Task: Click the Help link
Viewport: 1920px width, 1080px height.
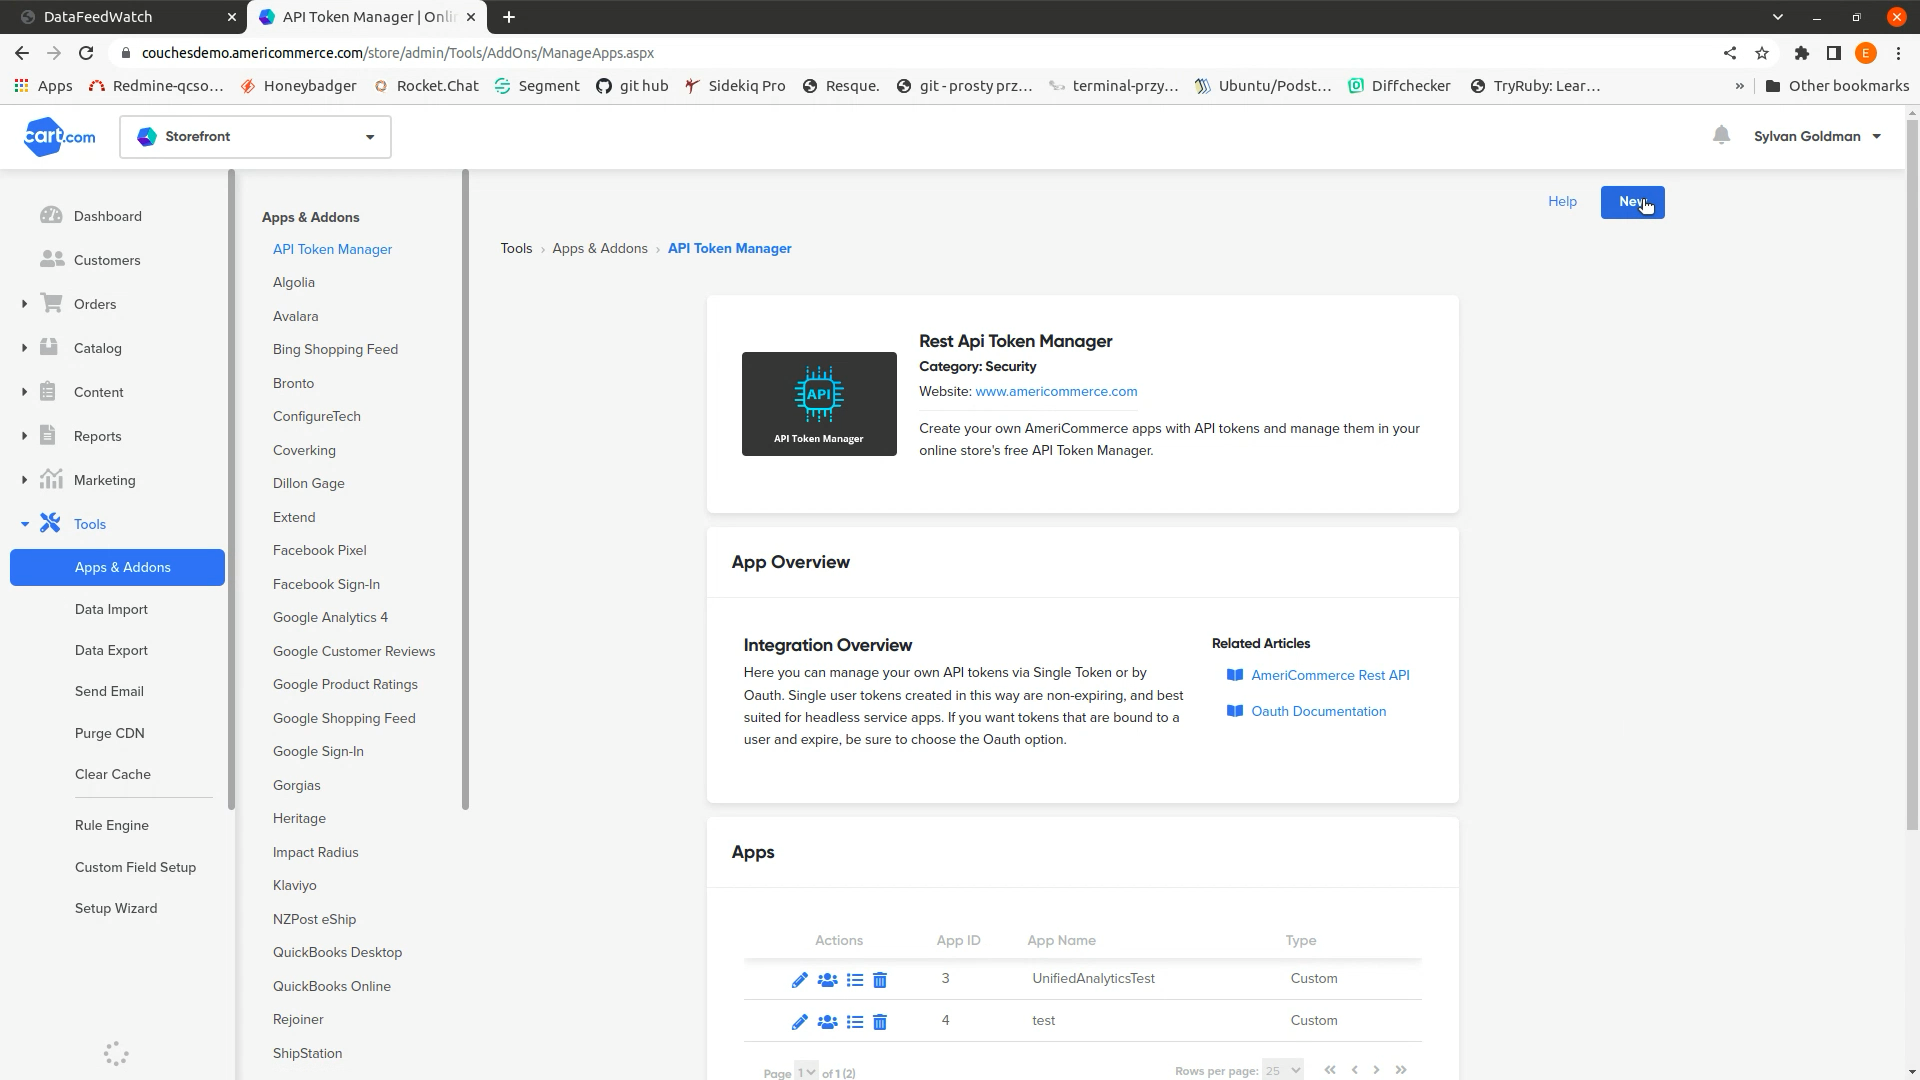Action: (x=1562, y=201)
